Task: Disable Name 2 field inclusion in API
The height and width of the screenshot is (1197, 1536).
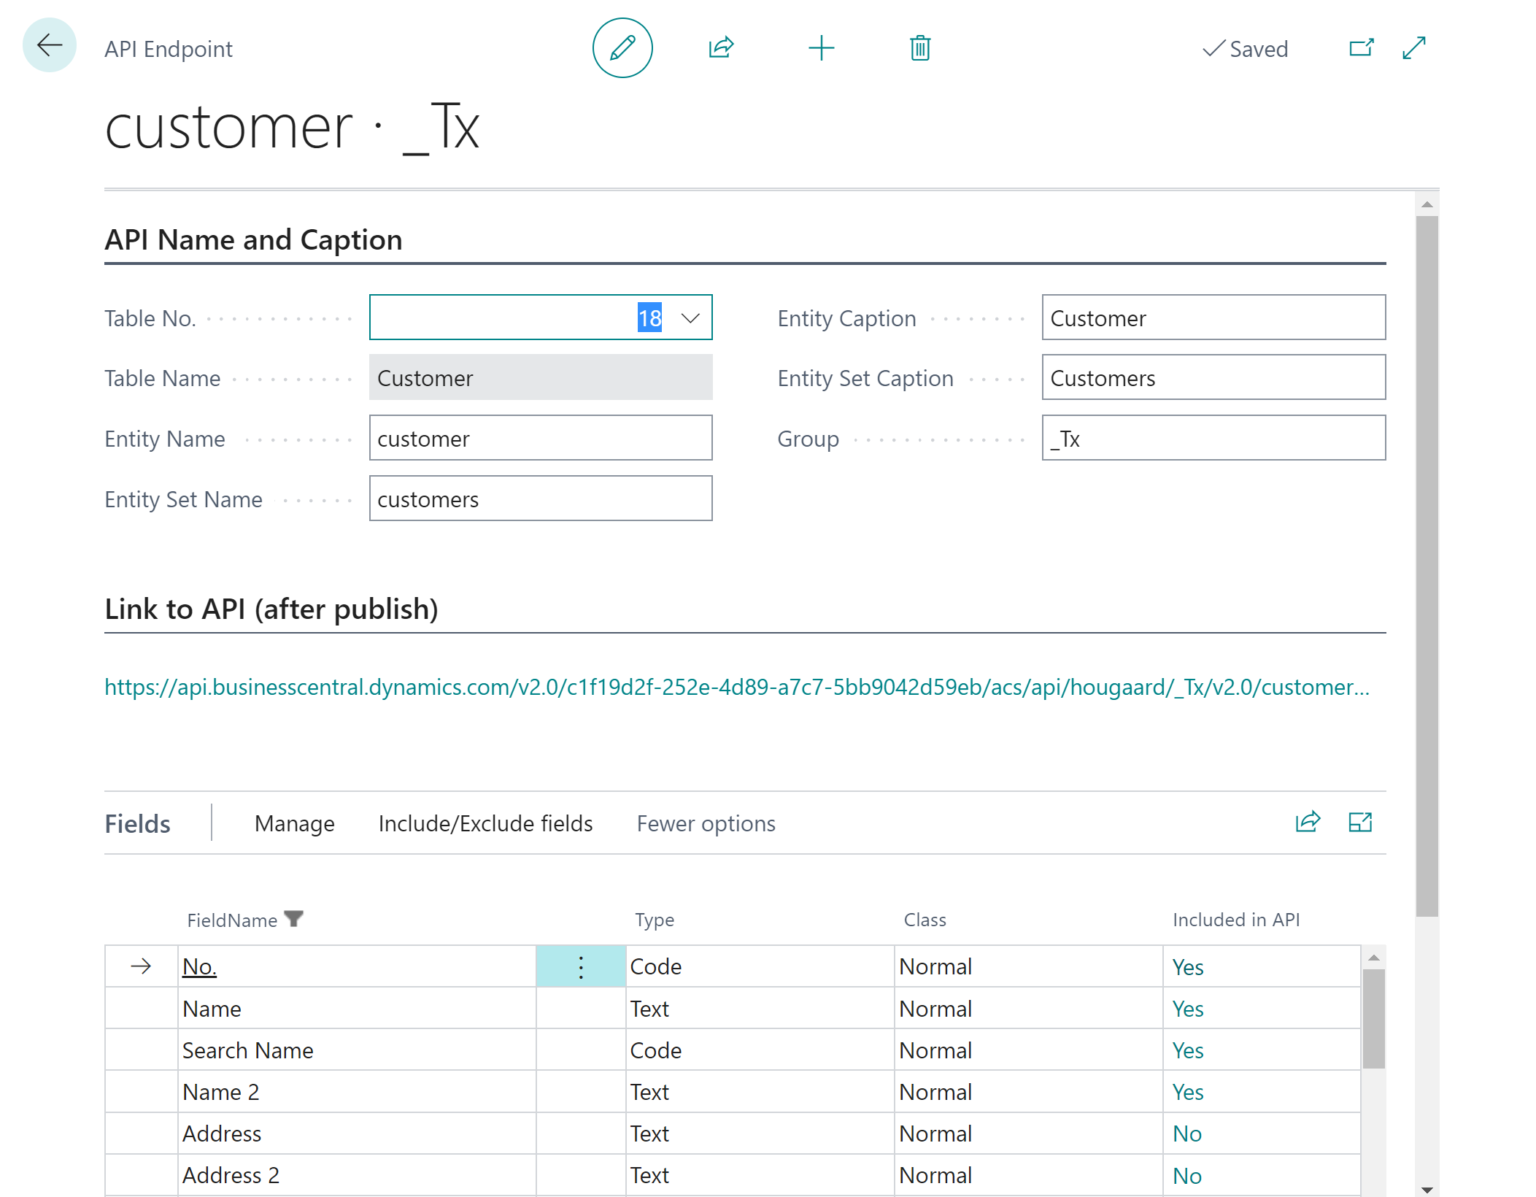Action: [x=1187, y=1091]
